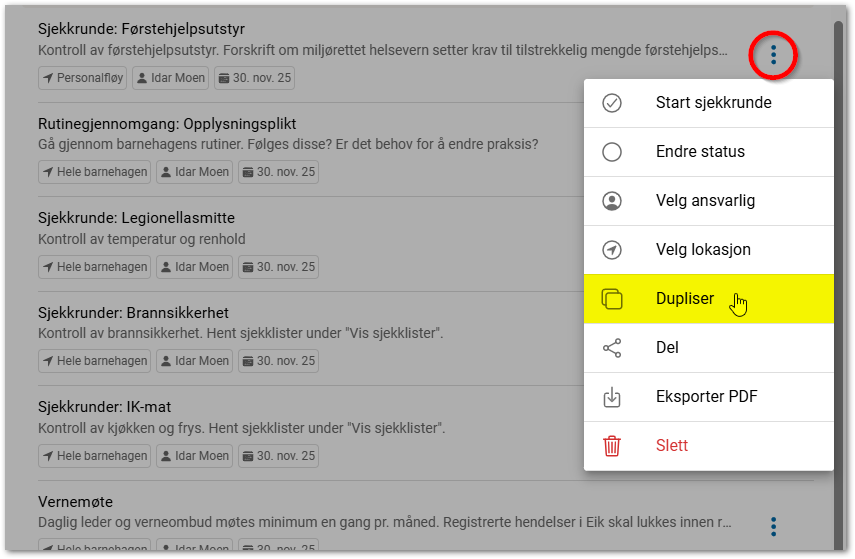
Task: Click Personalfløy location tag
Action: point(83,77)
